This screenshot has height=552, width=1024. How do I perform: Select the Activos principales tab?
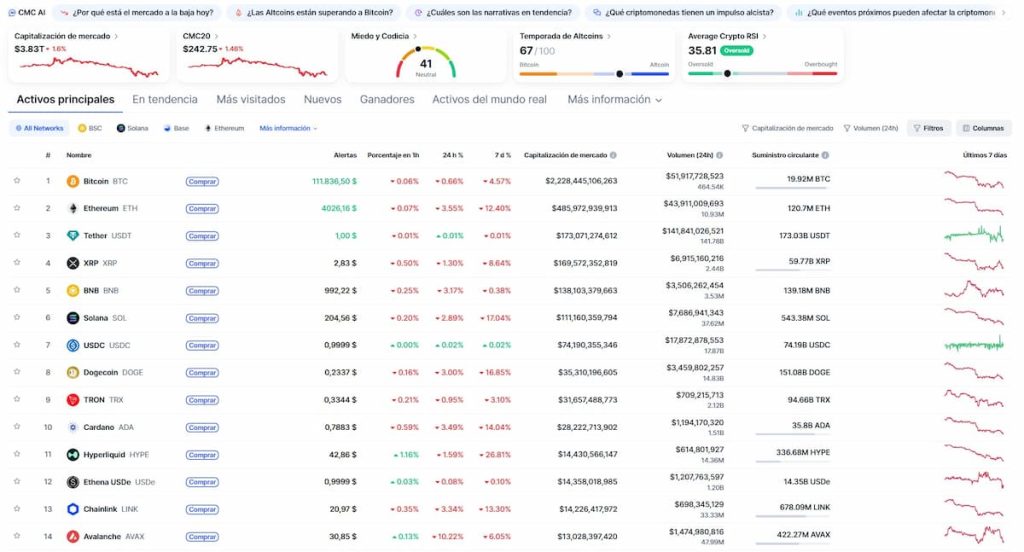coord(65,99)
